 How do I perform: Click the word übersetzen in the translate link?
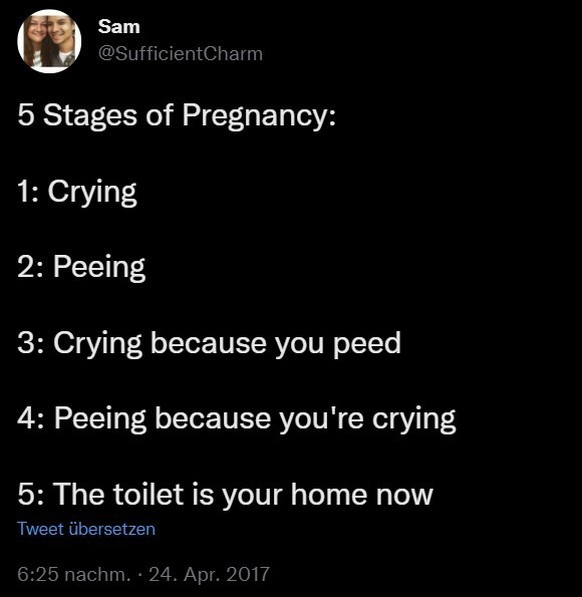(x=112, y=529)
